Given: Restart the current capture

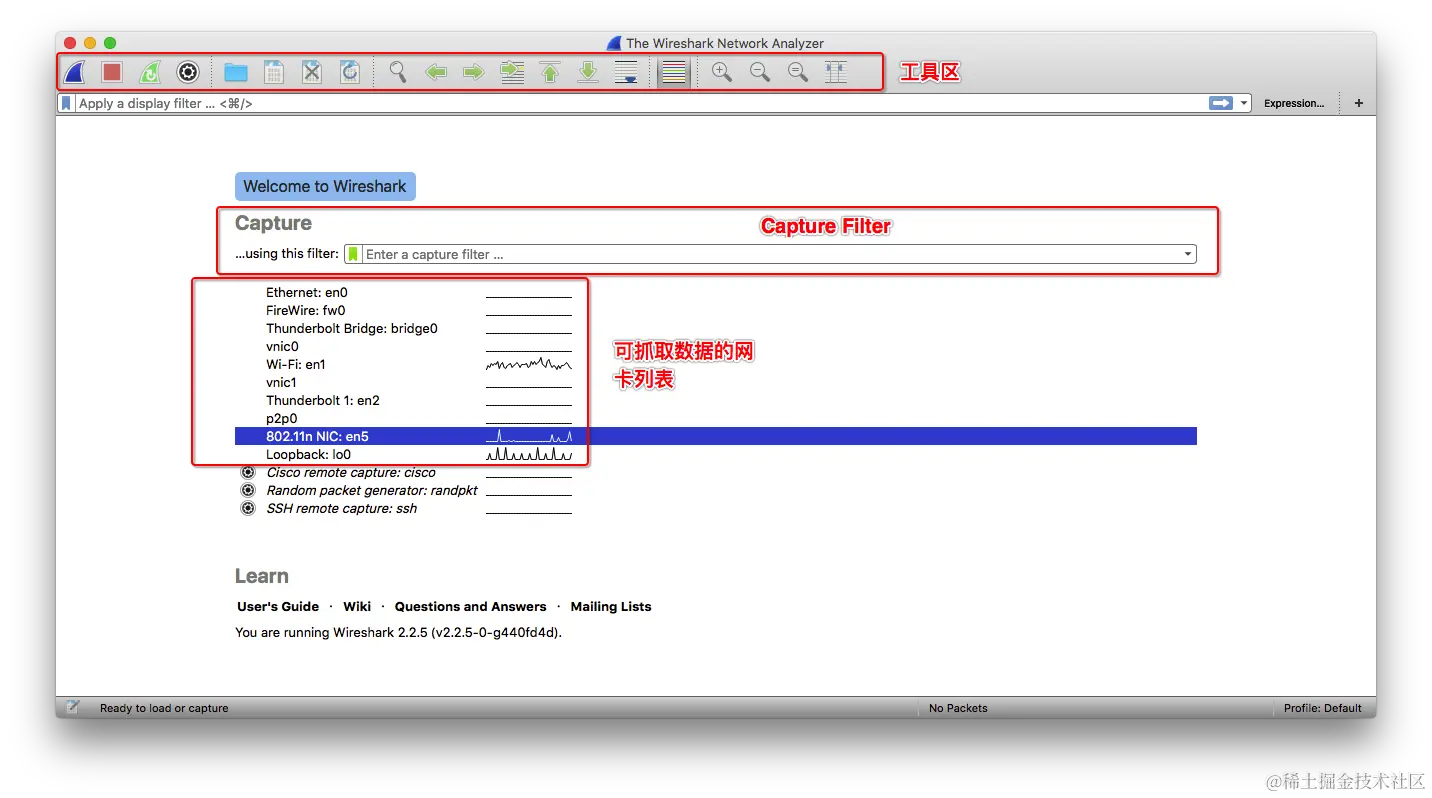Looking at the screenshot, I should point(150,72).
